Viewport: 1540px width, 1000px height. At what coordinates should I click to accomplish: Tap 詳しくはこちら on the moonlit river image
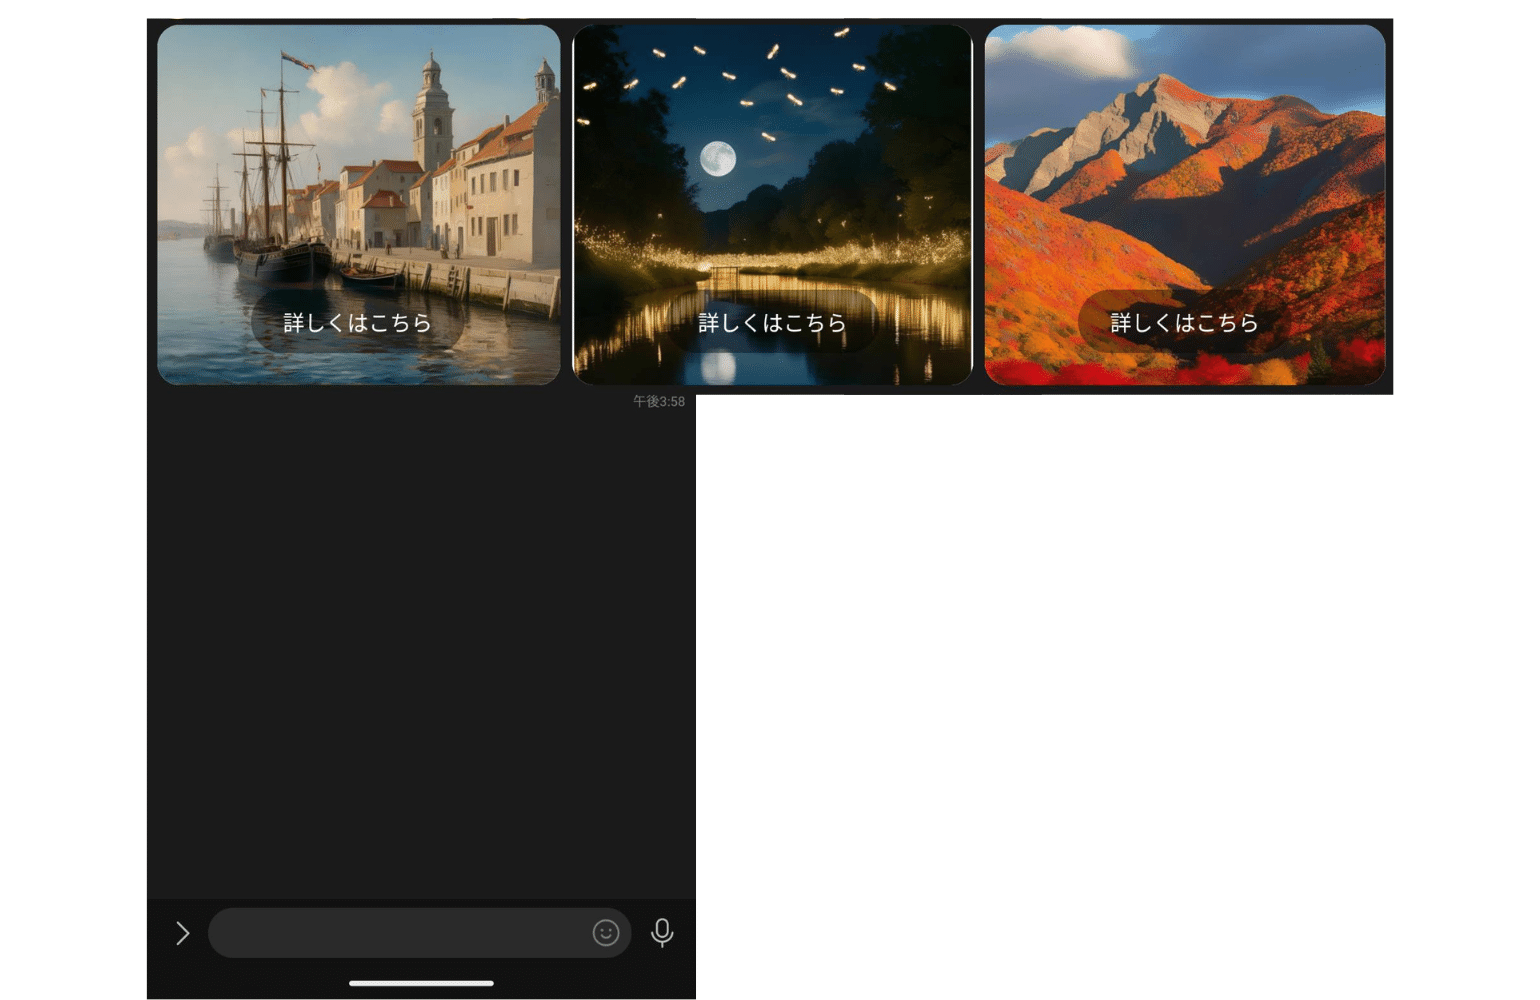point(772,323)
